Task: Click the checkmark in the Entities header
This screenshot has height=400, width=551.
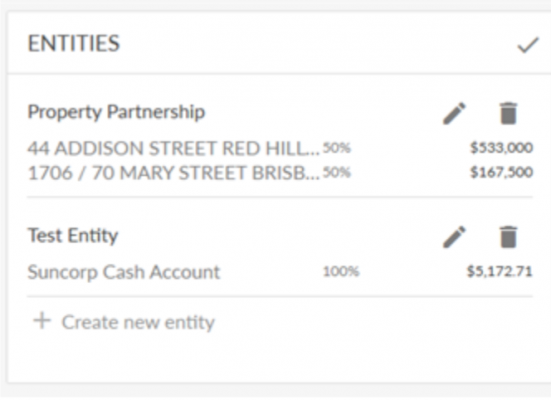Action: click(x=528, y=45)
